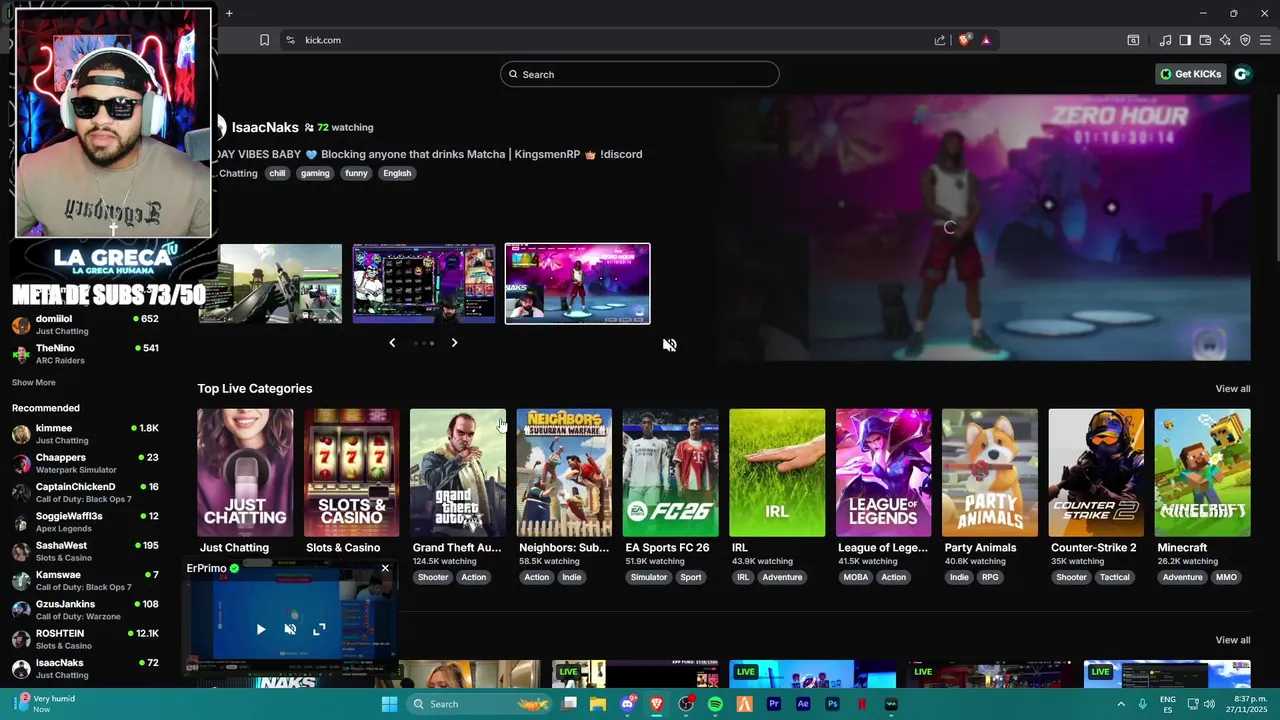Click the share page icon in address bar

[940, 40]
